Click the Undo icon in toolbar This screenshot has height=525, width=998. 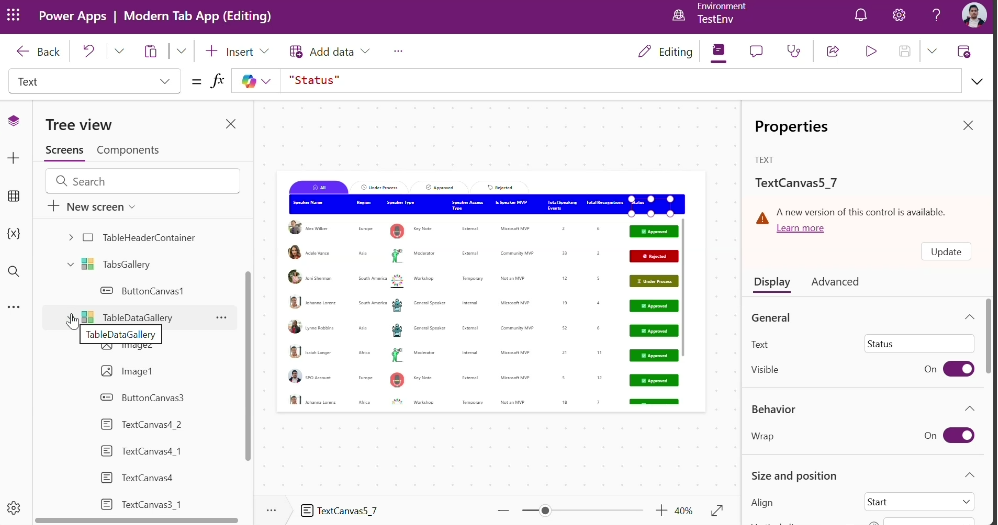coord(89,52)
